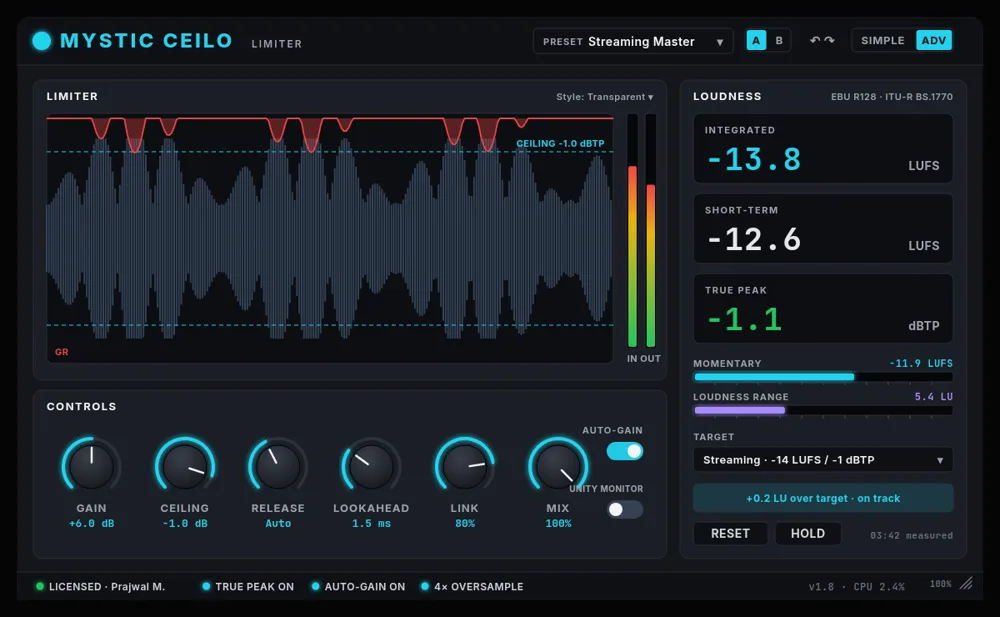Enable the Unity Monitor switch
Image resolution: width=1000 pixels, height=617 pixels.
point(624,509)
